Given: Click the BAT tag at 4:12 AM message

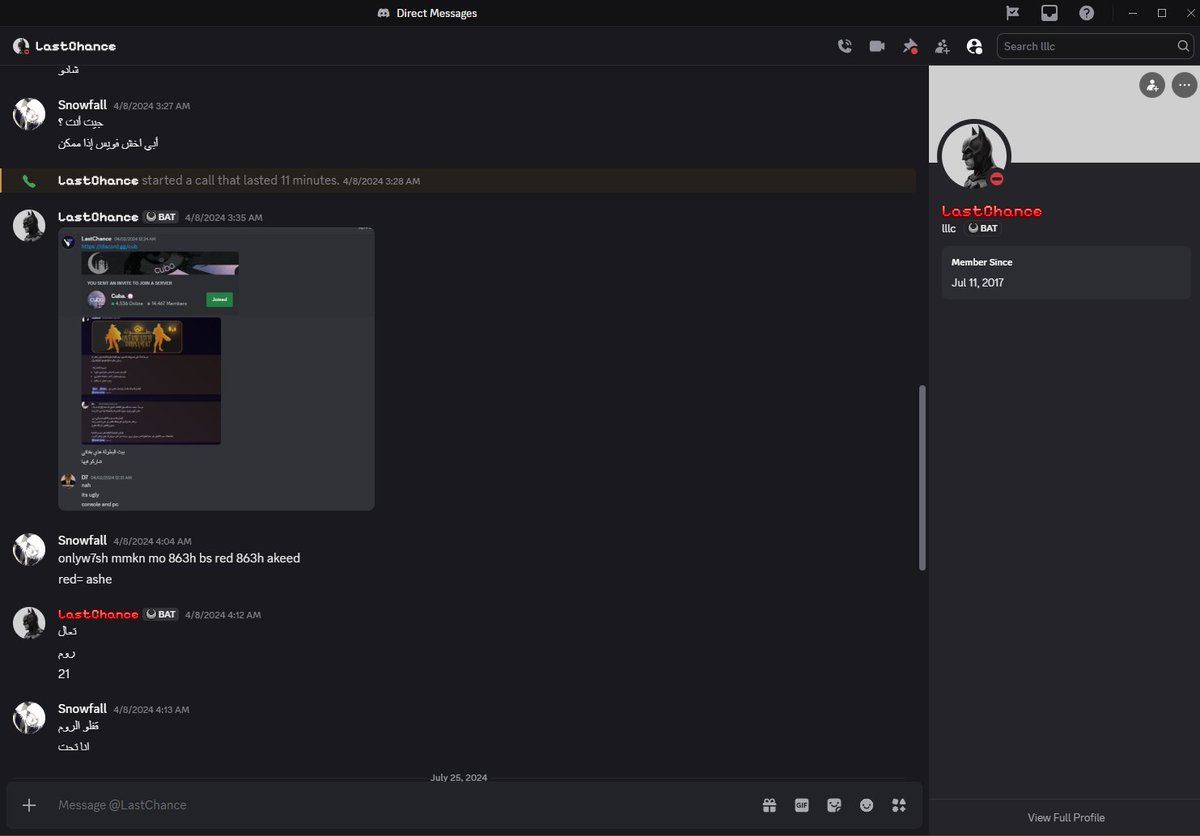Looking at the screenshot, I should (x=160, y=614).
